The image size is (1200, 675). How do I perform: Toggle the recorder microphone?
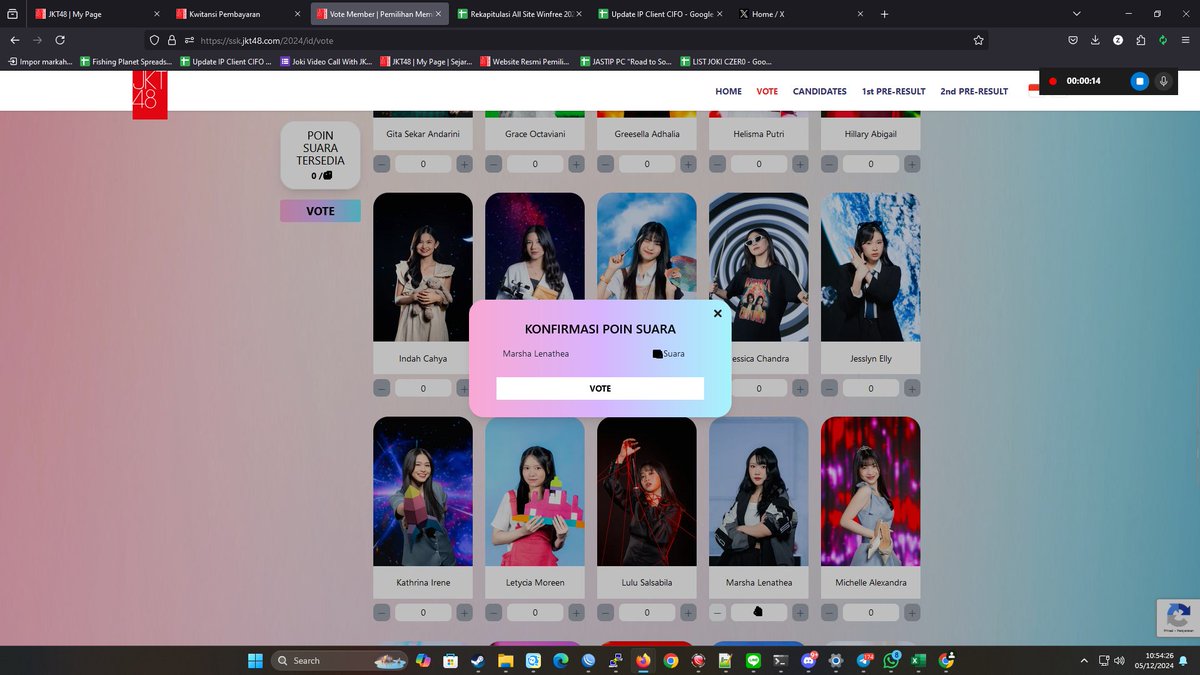1163,81
